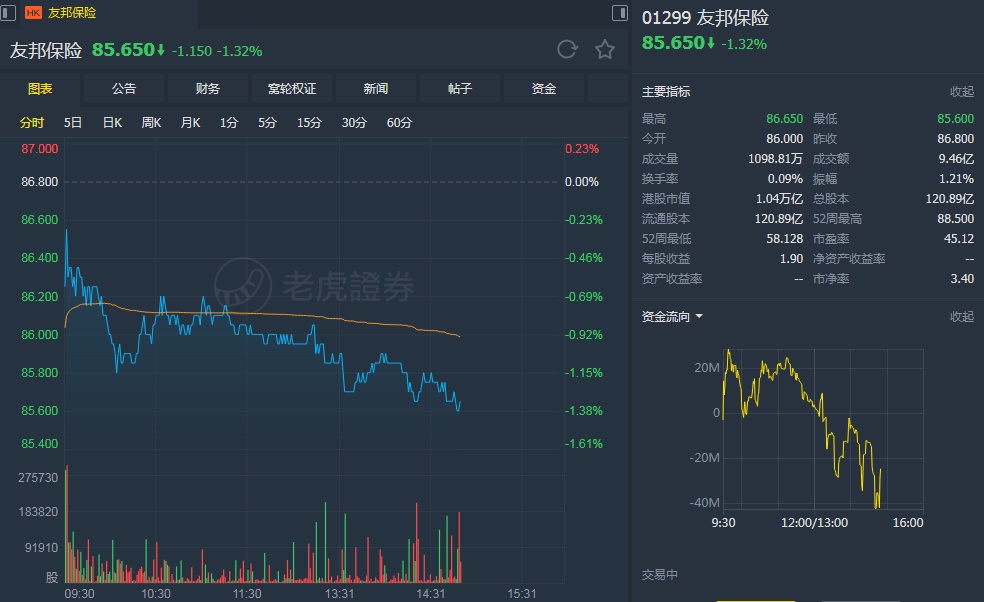Viewport: 984px width, 602px height.
Task: Select the 60分 interval button
Action: click(399, 123)
